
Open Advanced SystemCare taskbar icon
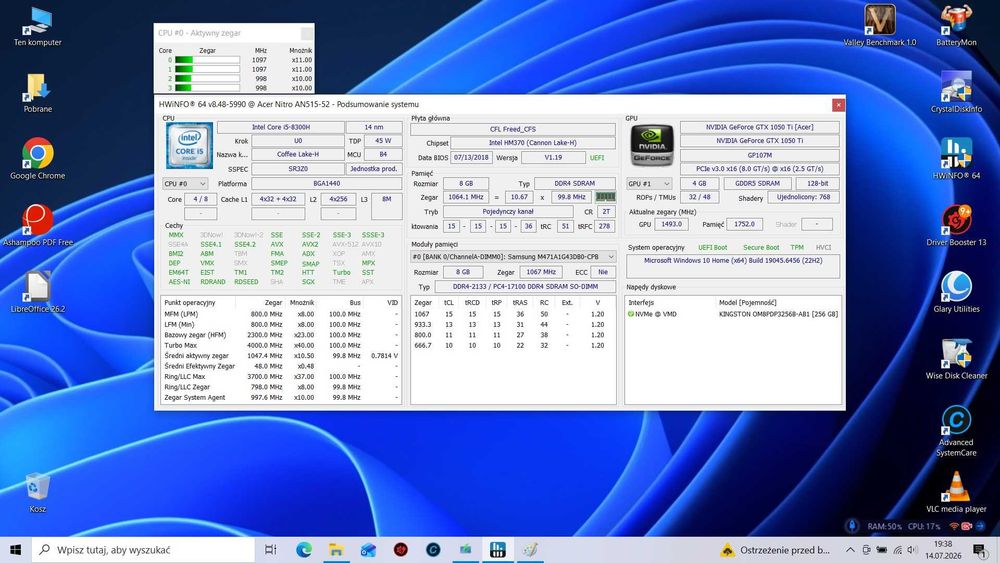433,550
